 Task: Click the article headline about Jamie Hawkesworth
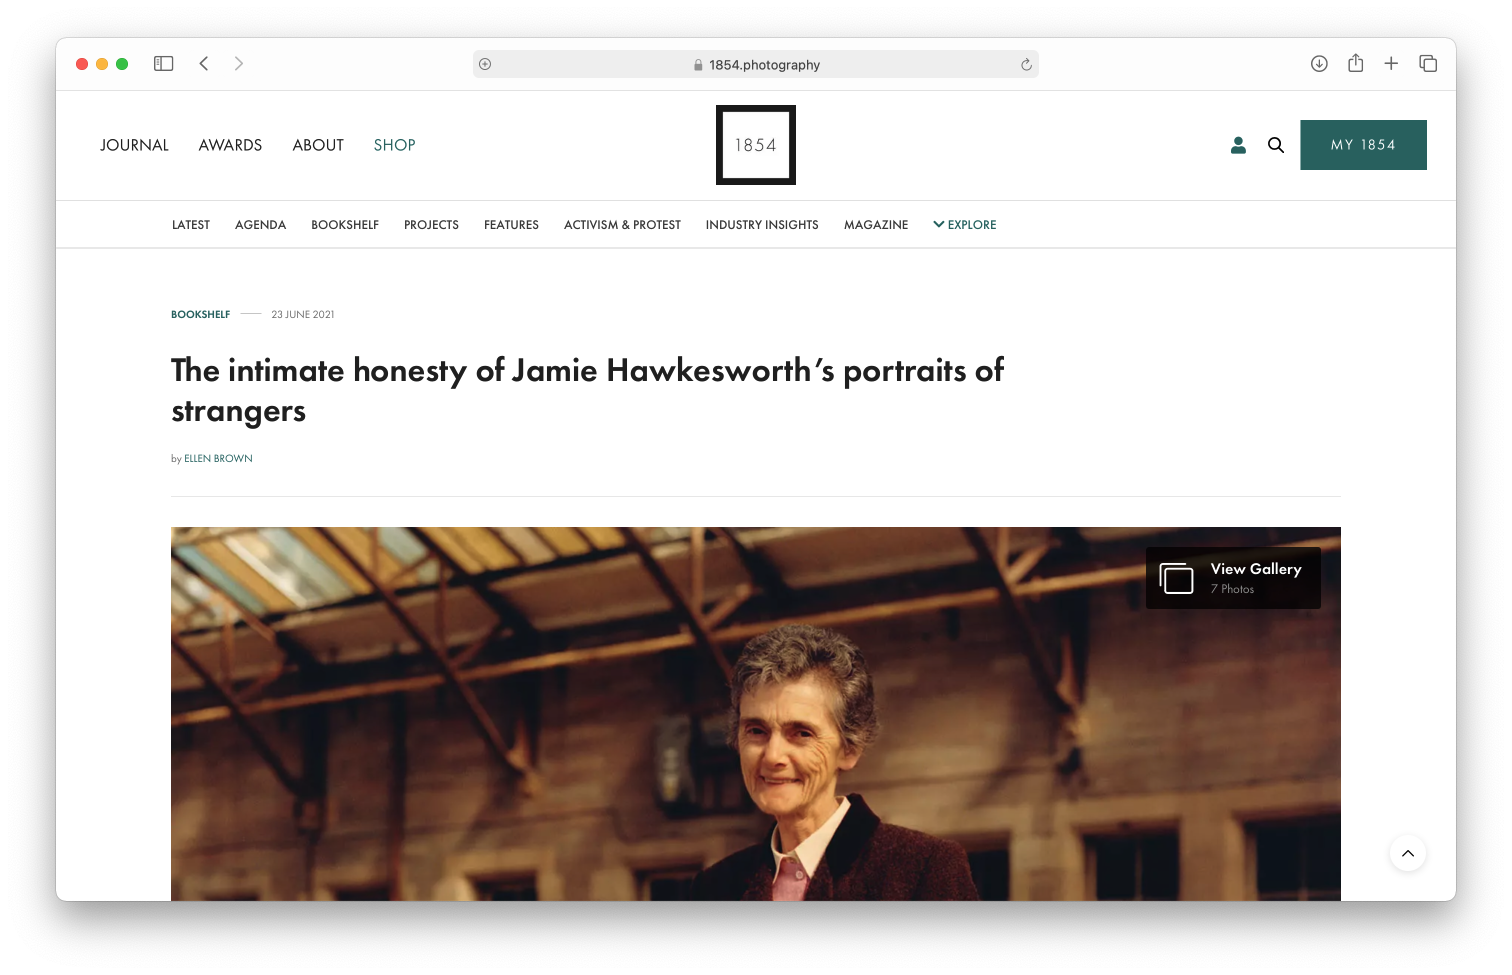[x=588, y=390]
